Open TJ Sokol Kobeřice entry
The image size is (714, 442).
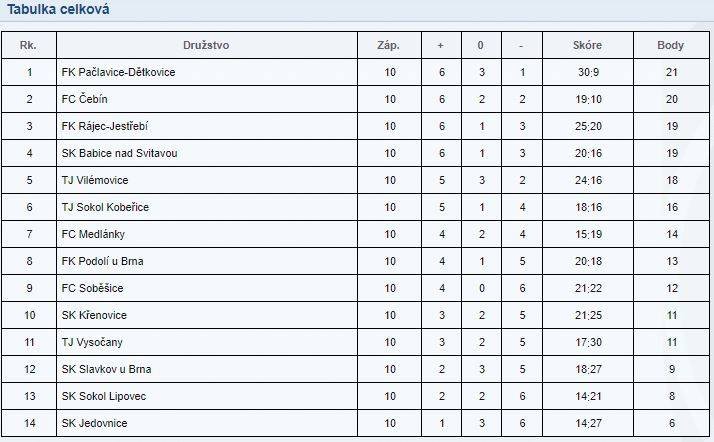105,207
